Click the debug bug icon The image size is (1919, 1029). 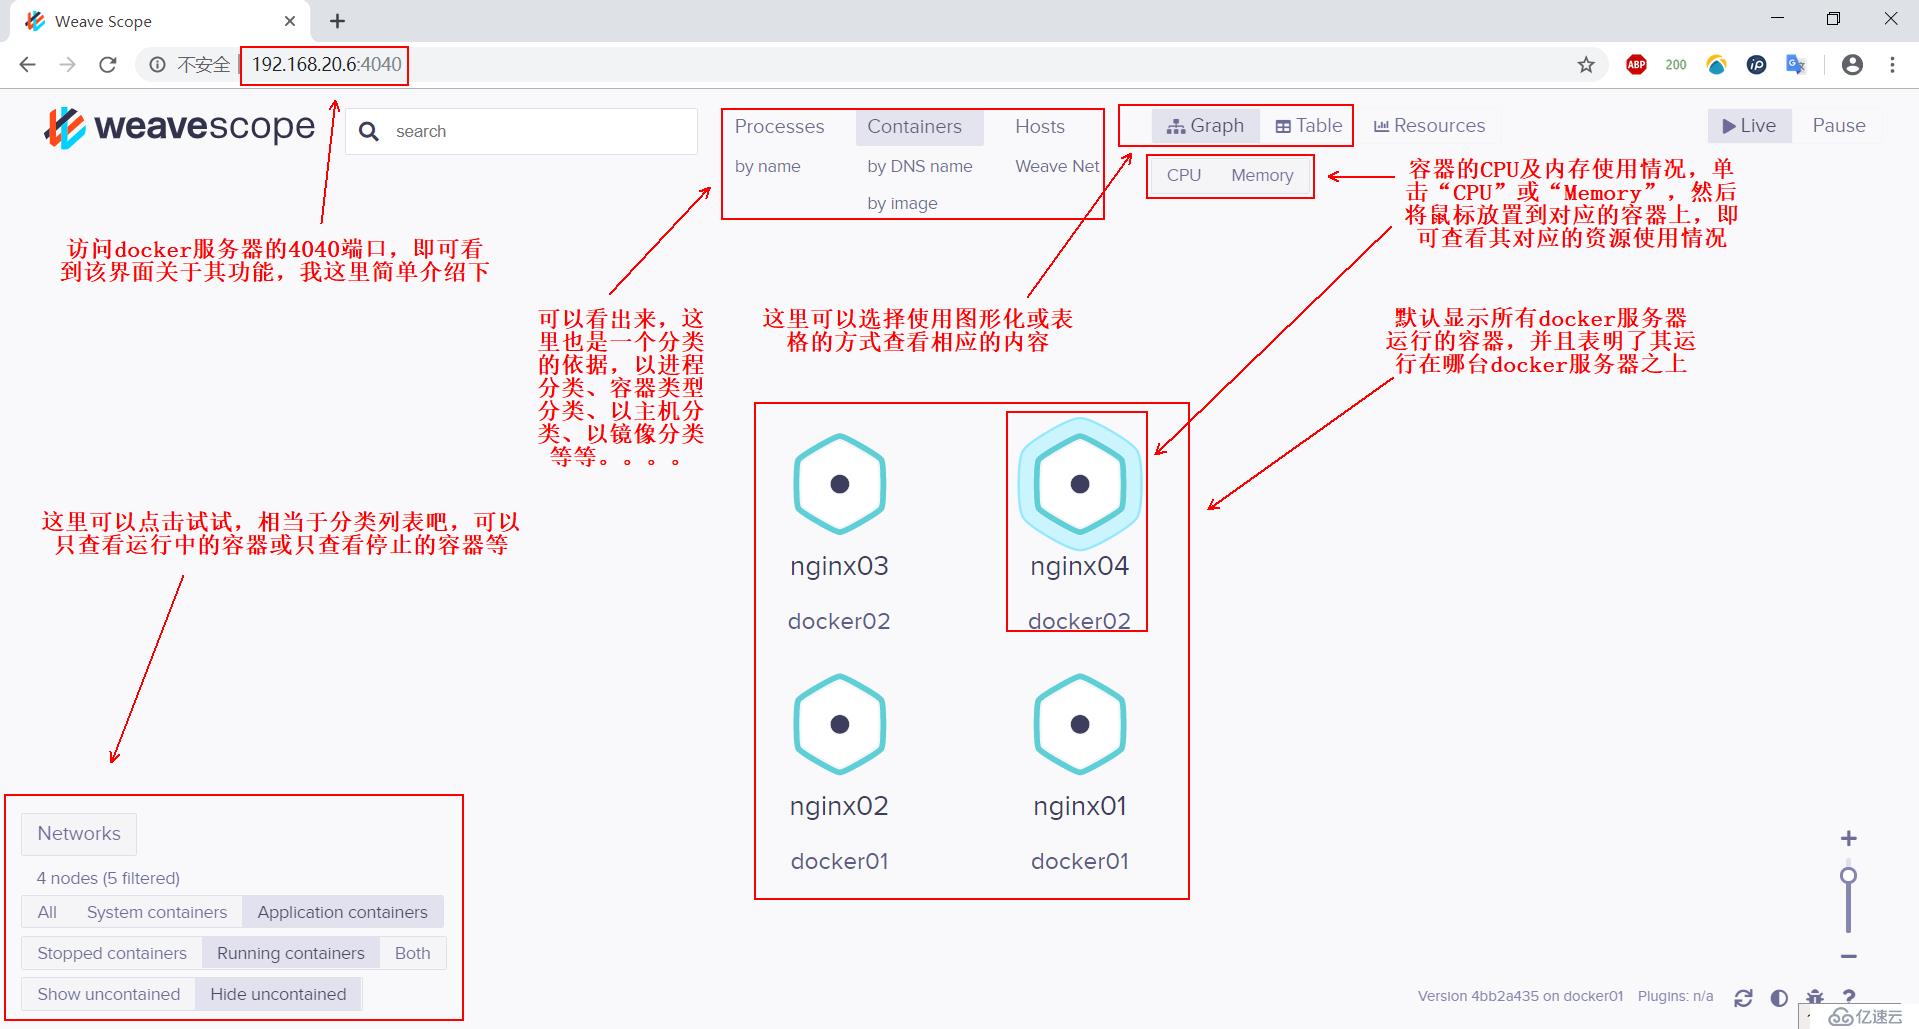(x=1814, y=996)
